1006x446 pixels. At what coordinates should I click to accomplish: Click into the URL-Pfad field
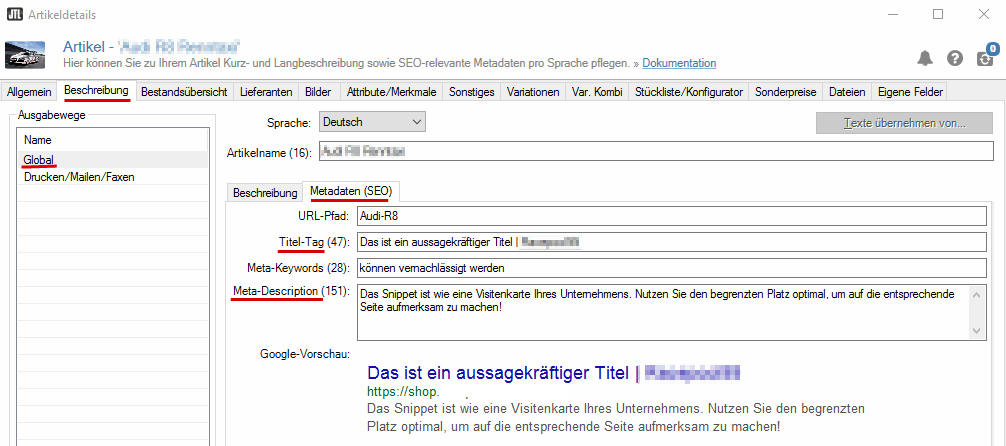coord(671,216)
